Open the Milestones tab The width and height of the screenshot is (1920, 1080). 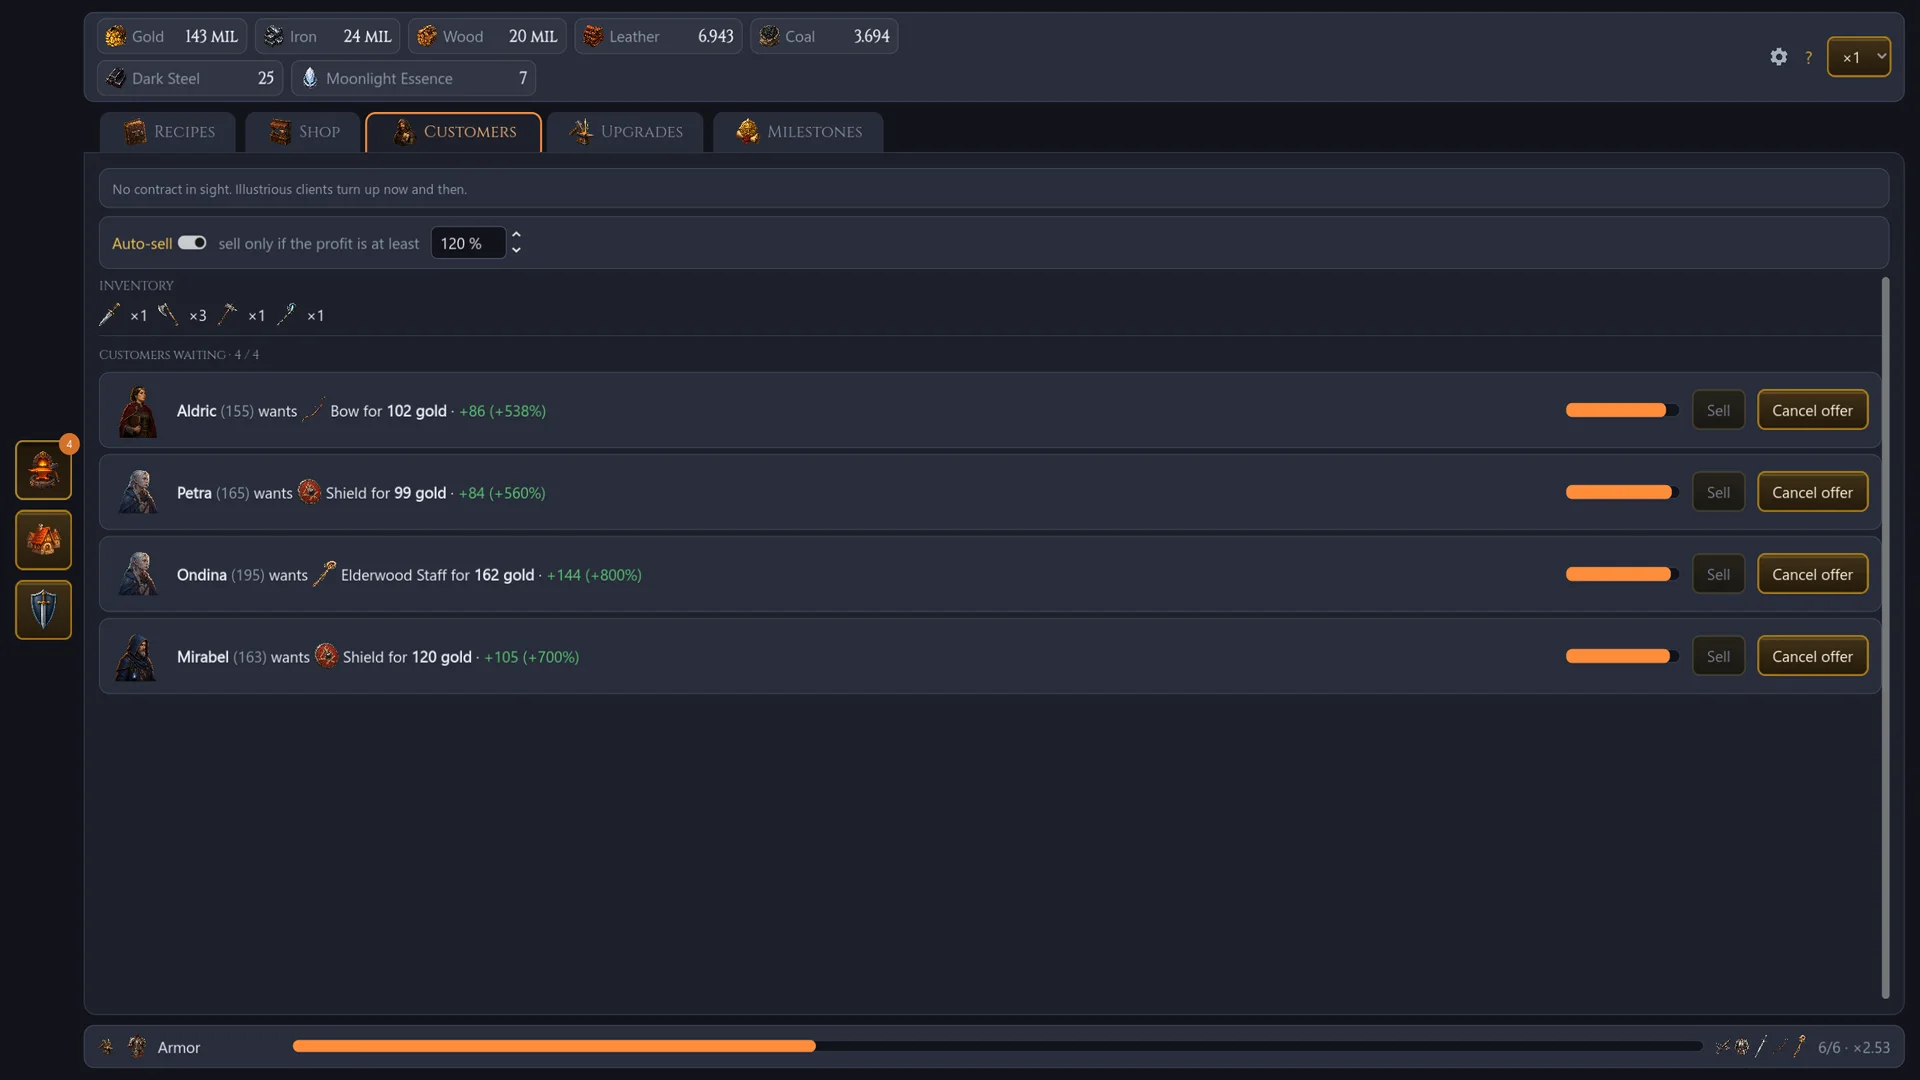(x=798, y=132)
